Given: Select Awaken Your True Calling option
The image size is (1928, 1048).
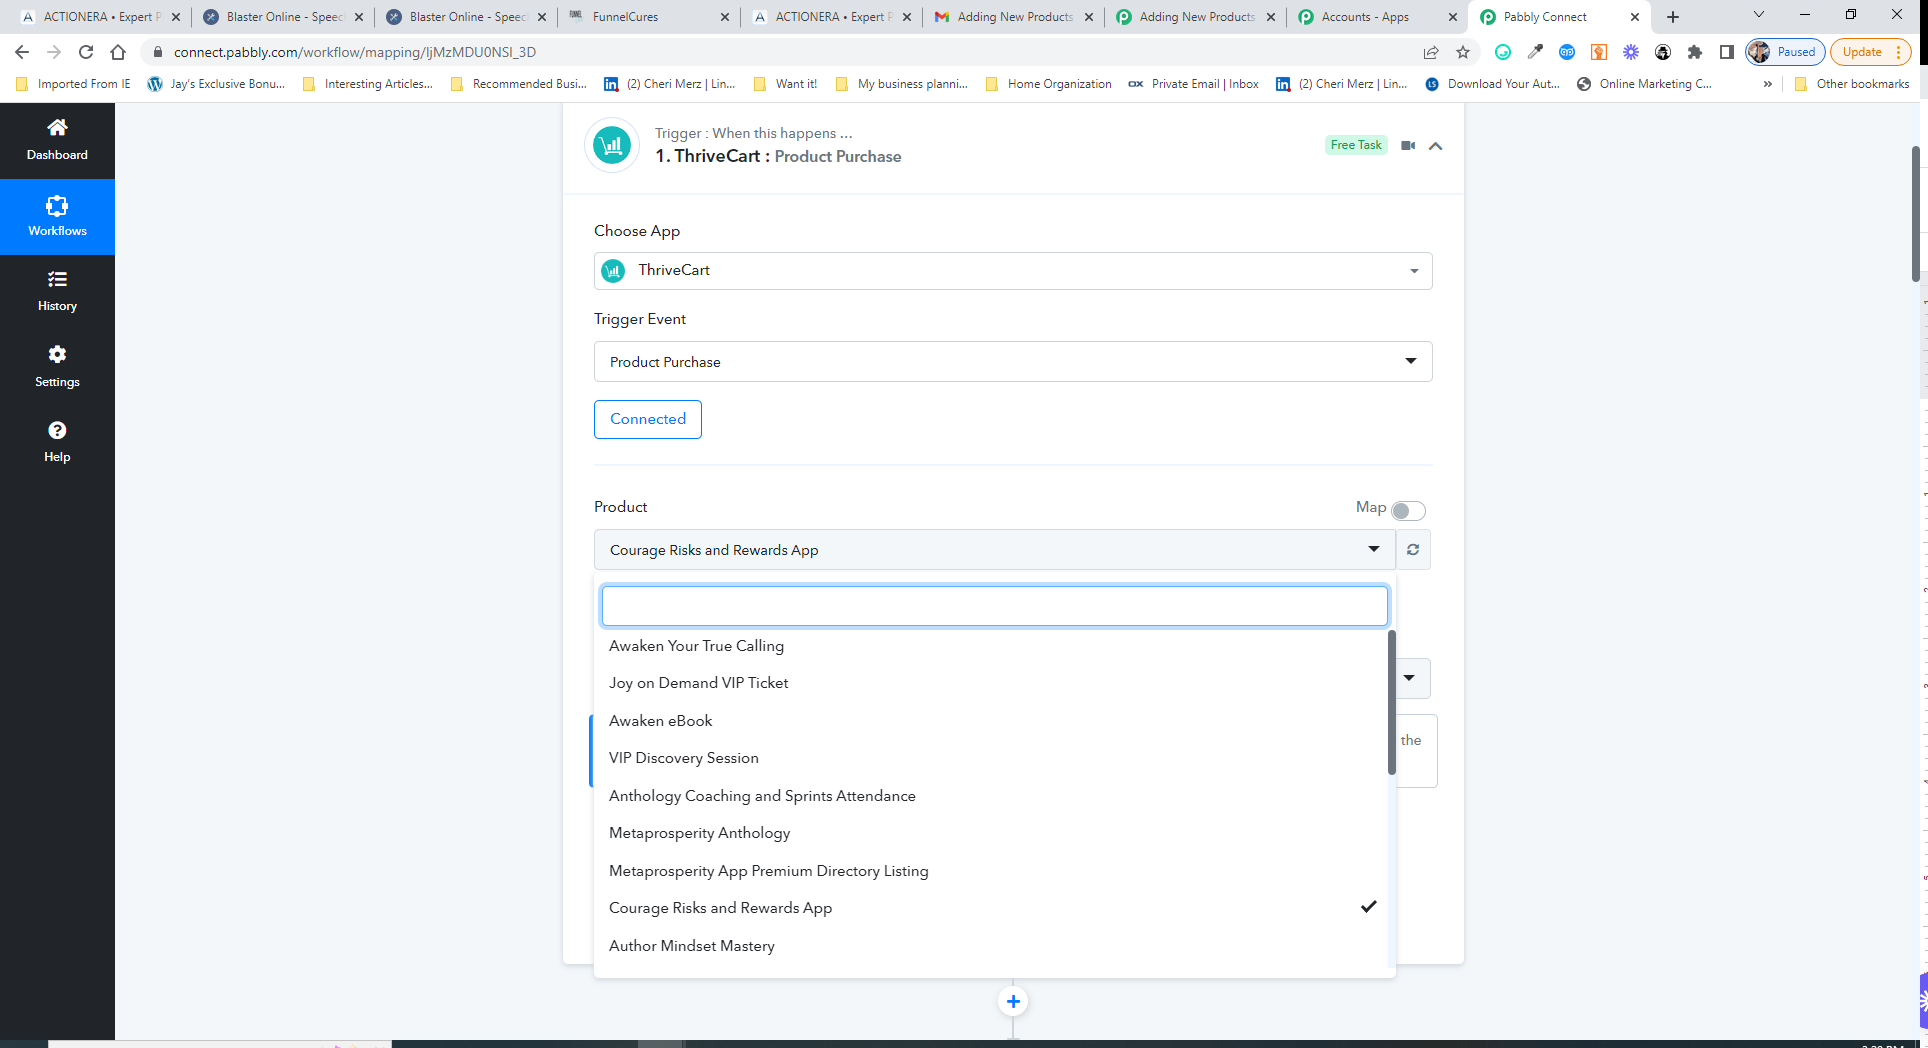Looking at the screenshot, I should [991, 646].
